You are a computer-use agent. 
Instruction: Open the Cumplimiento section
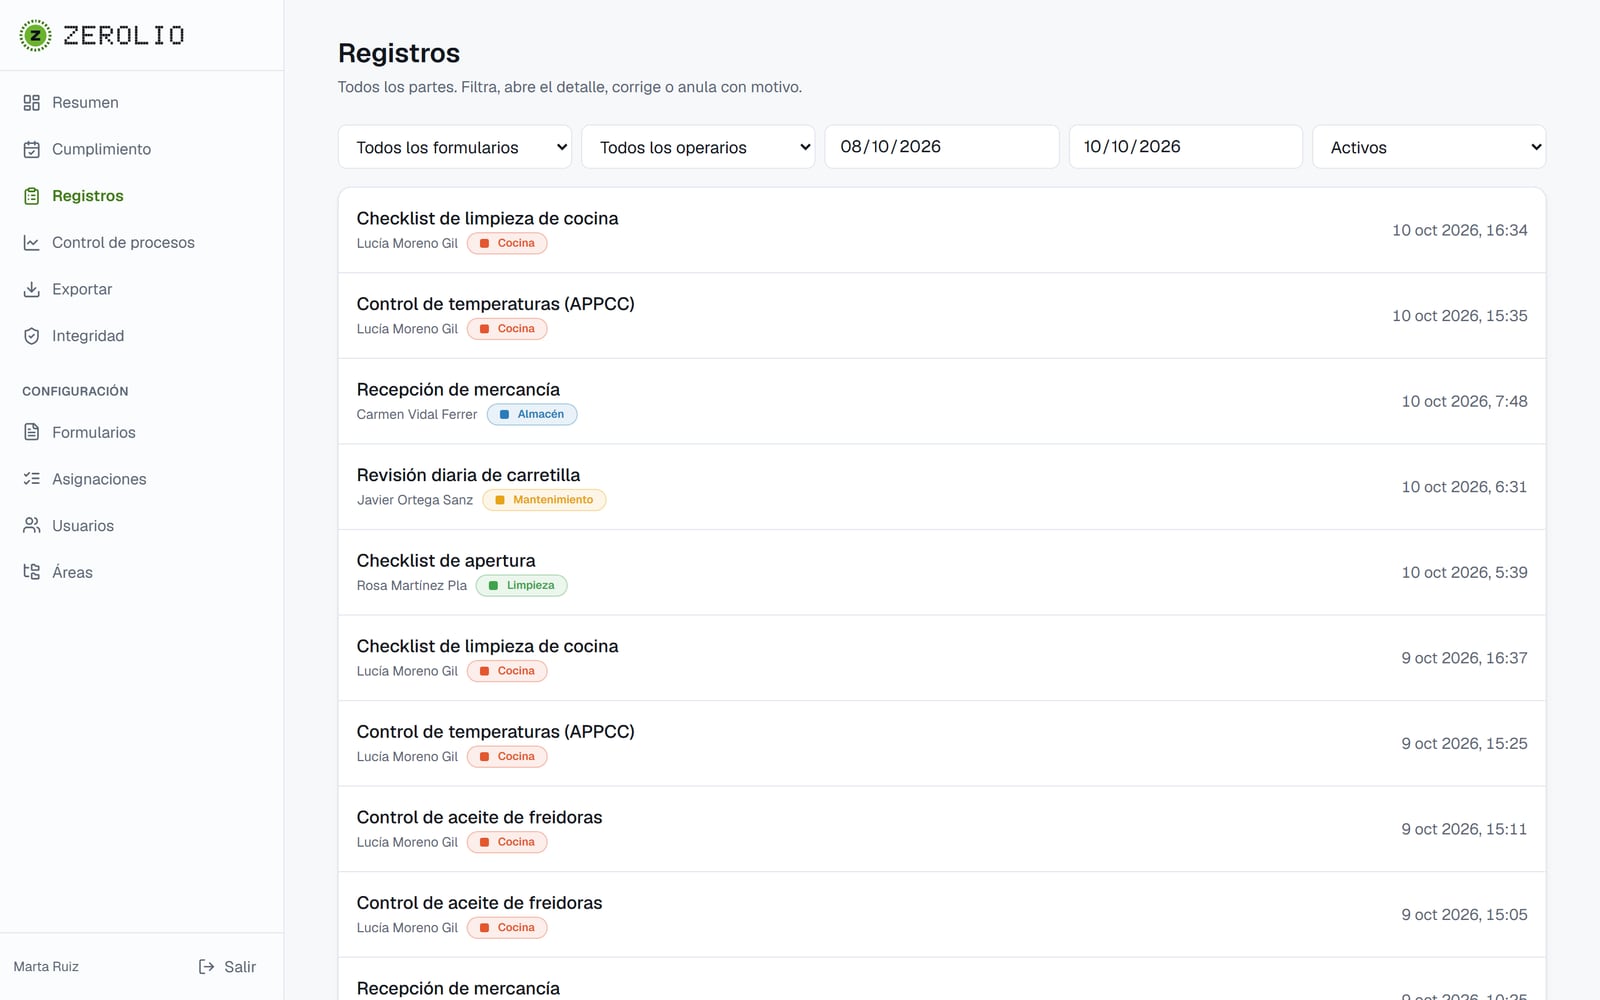coord(142,149)
